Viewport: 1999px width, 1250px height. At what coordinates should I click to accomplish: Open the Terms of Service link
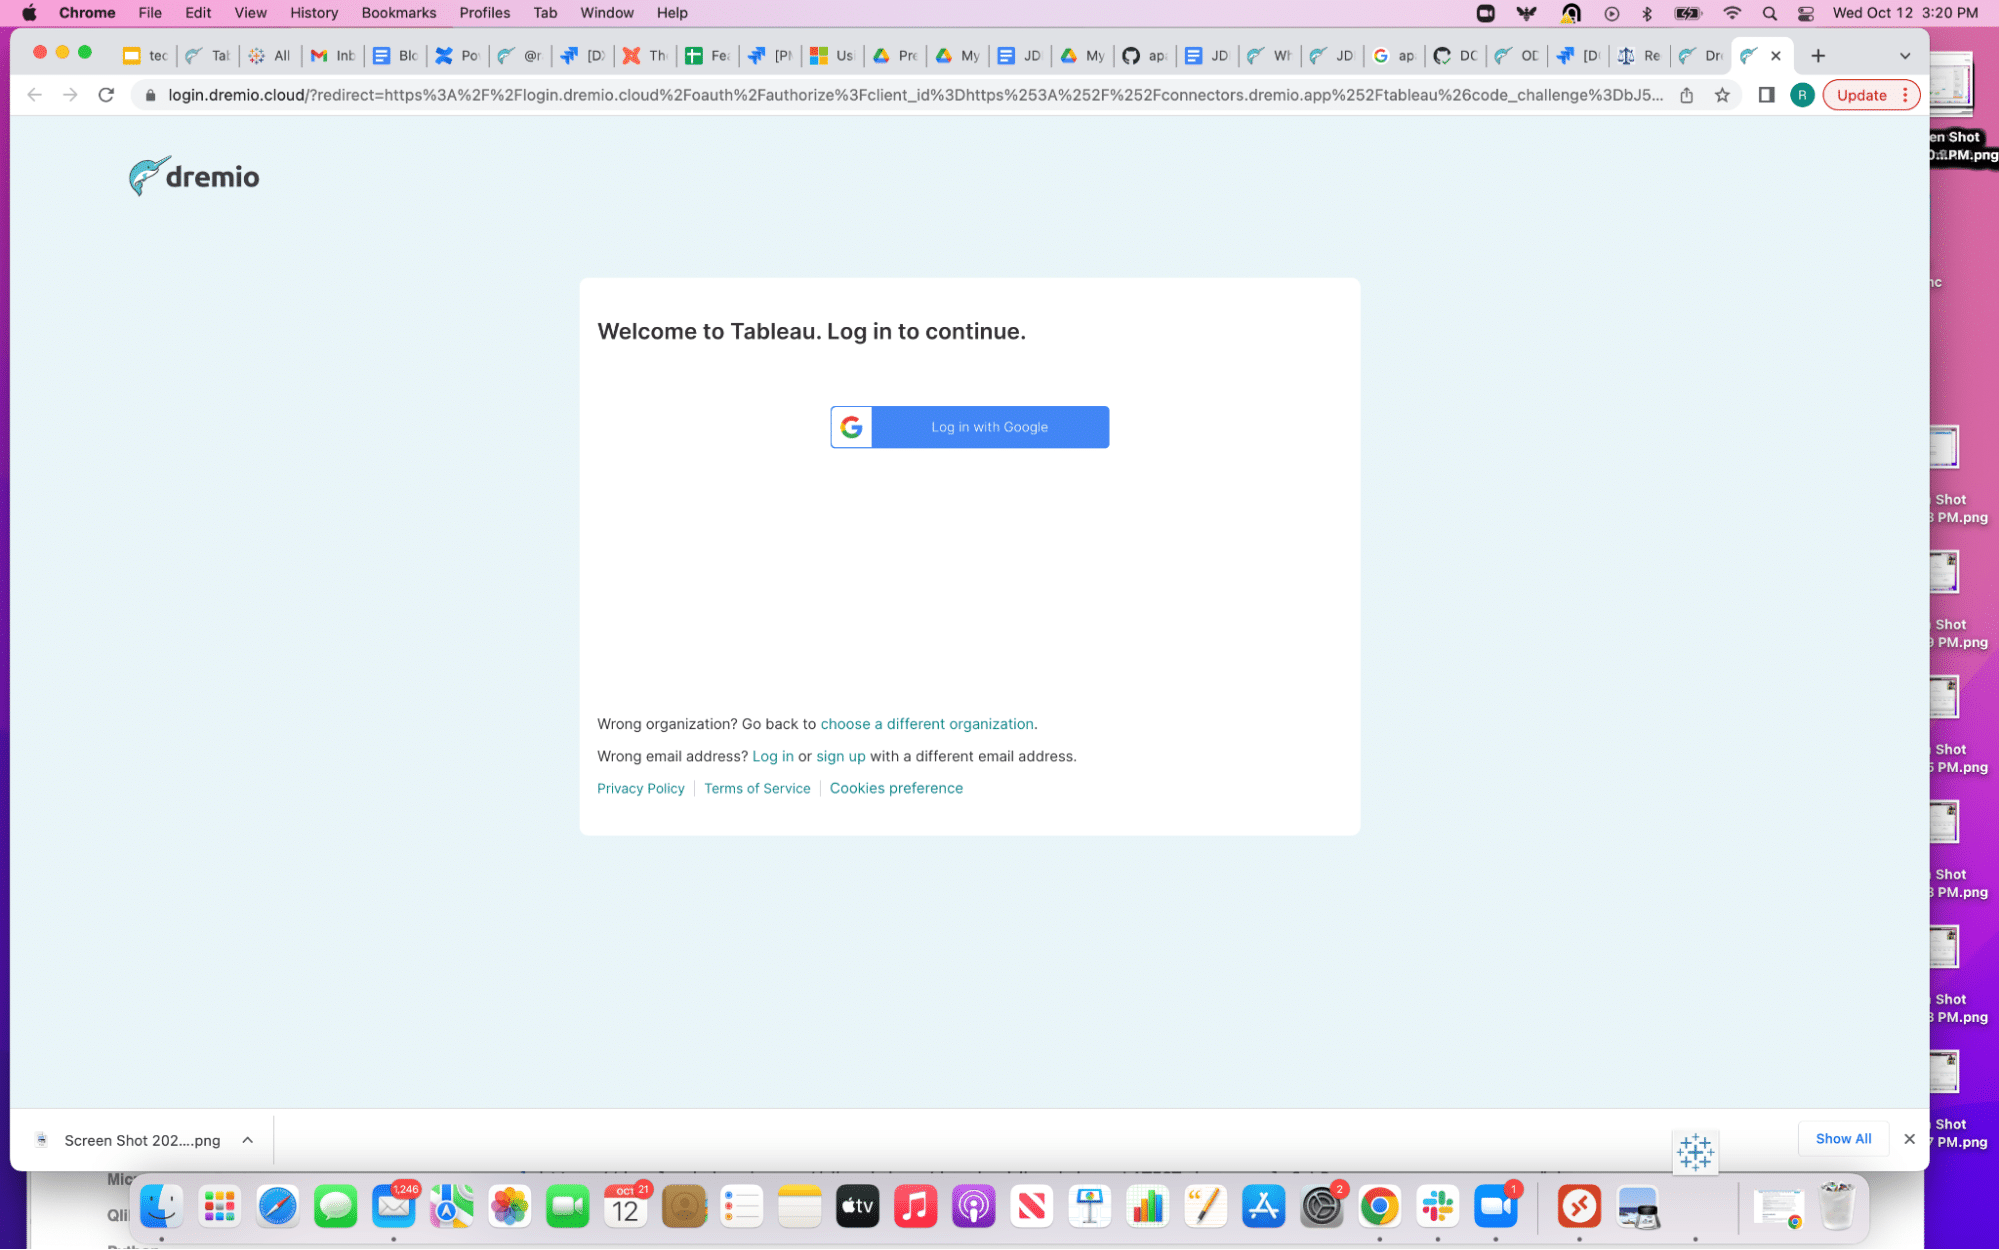click(757, 788)
